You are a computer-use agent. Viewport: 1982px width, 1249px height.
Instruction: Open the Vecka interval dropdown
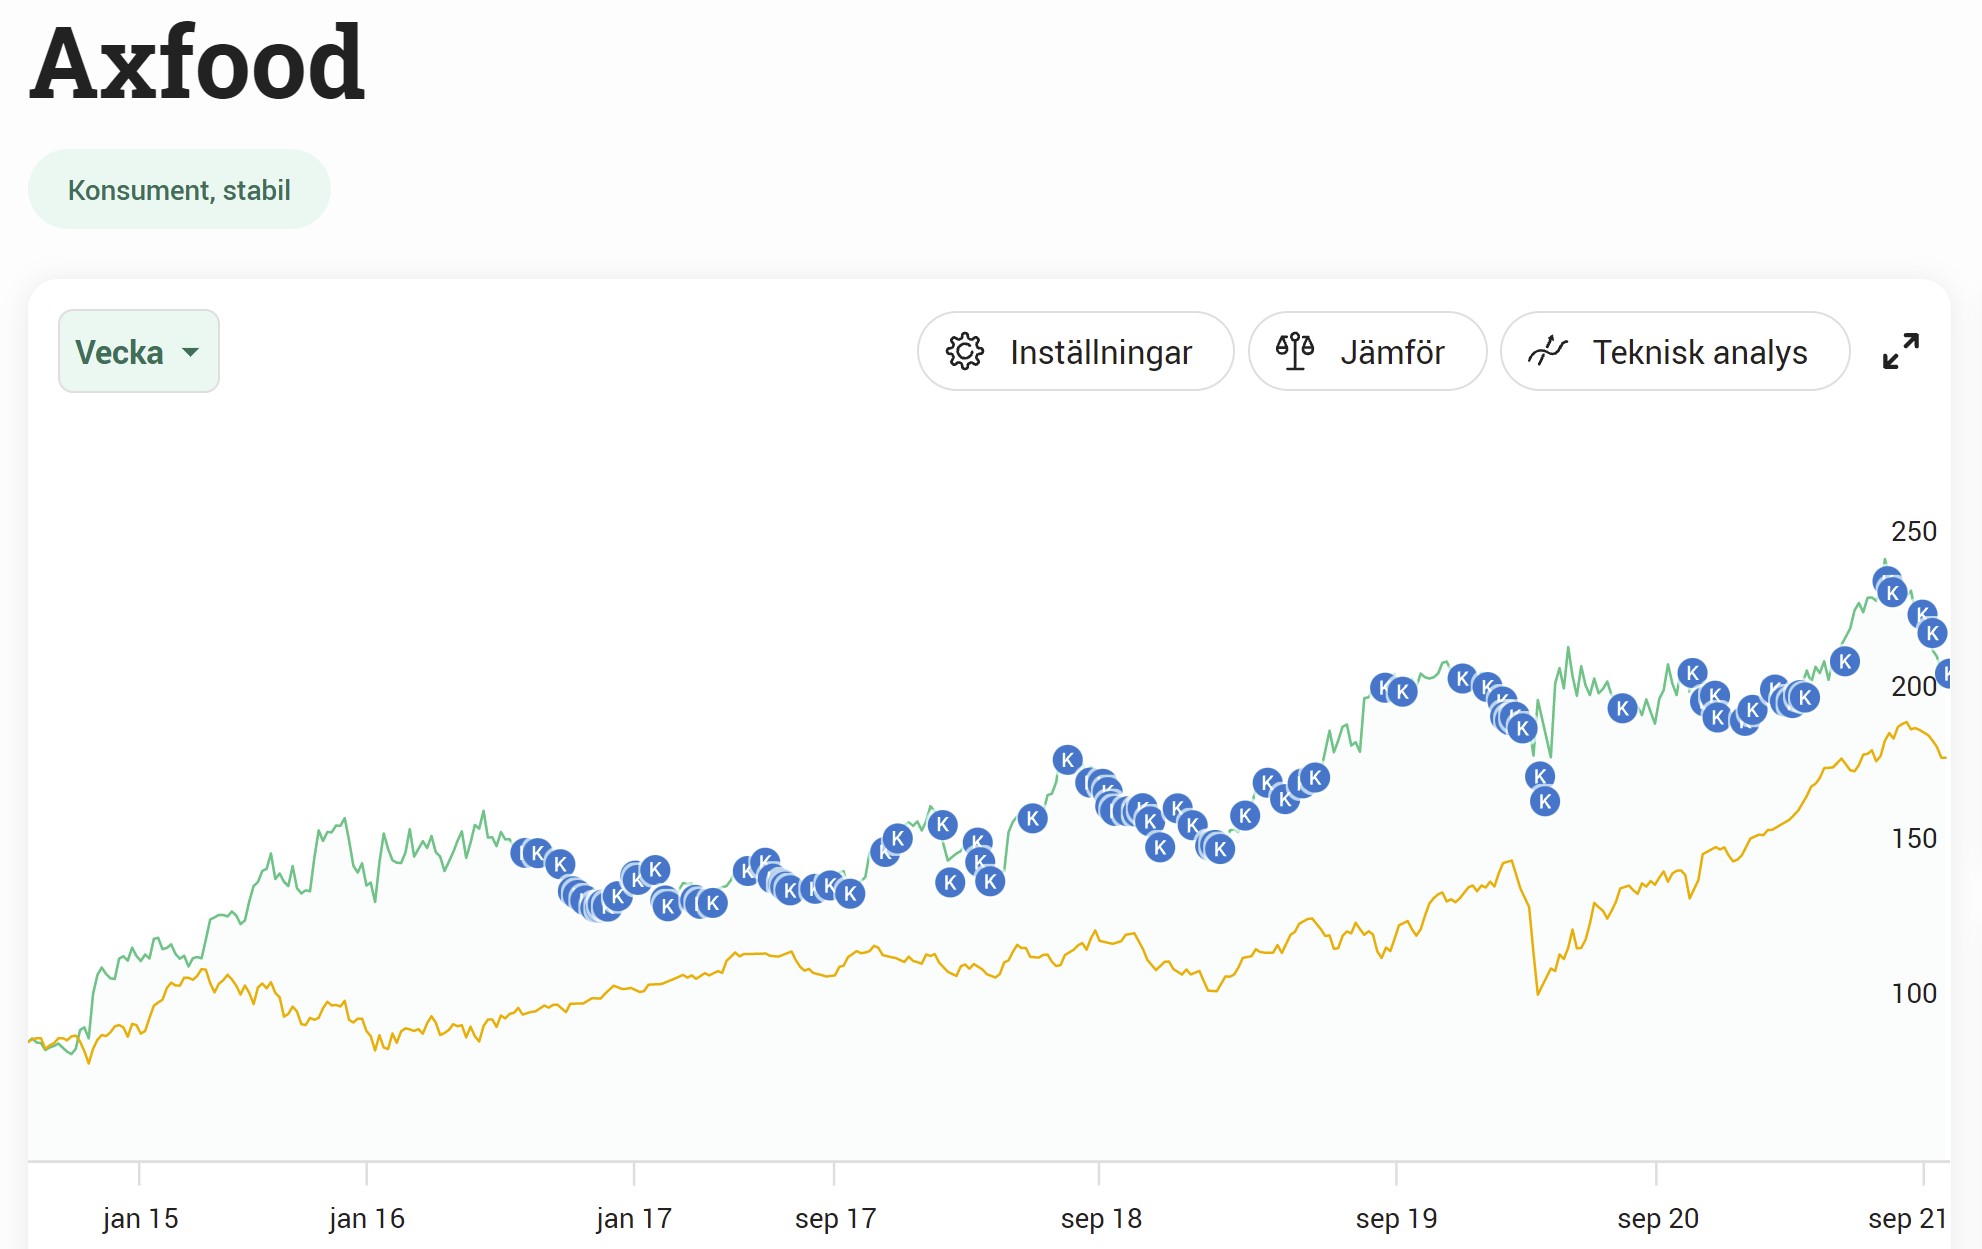(139, 351)
